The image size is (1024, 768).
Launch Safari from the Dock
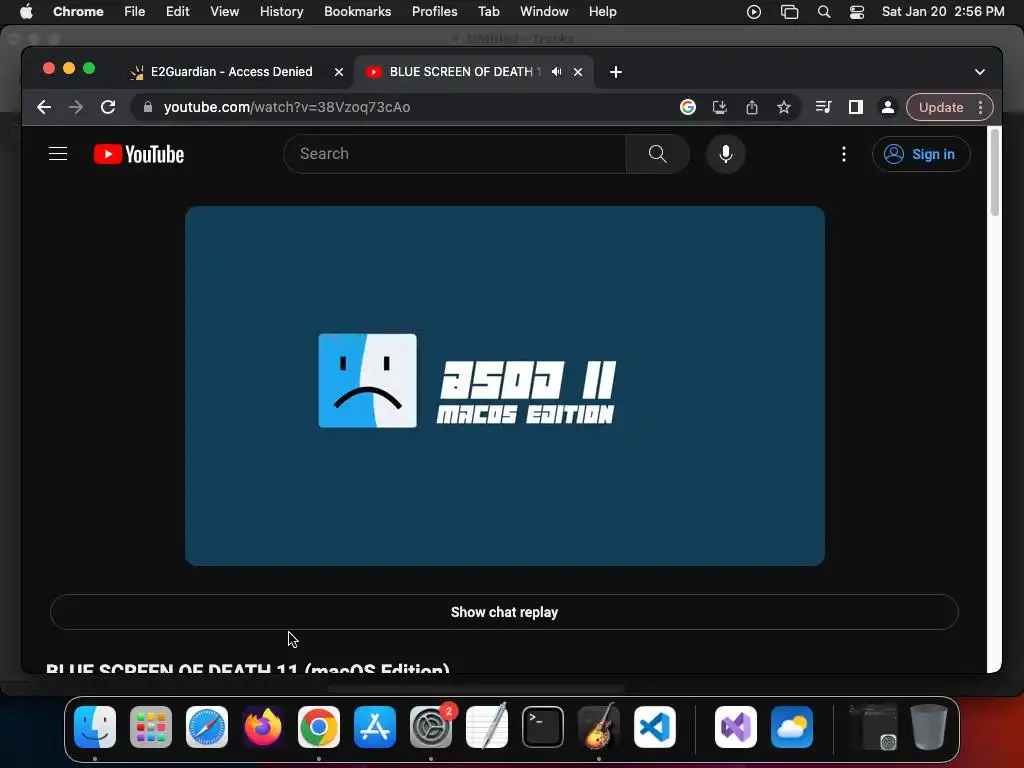[x=207, y=727]
